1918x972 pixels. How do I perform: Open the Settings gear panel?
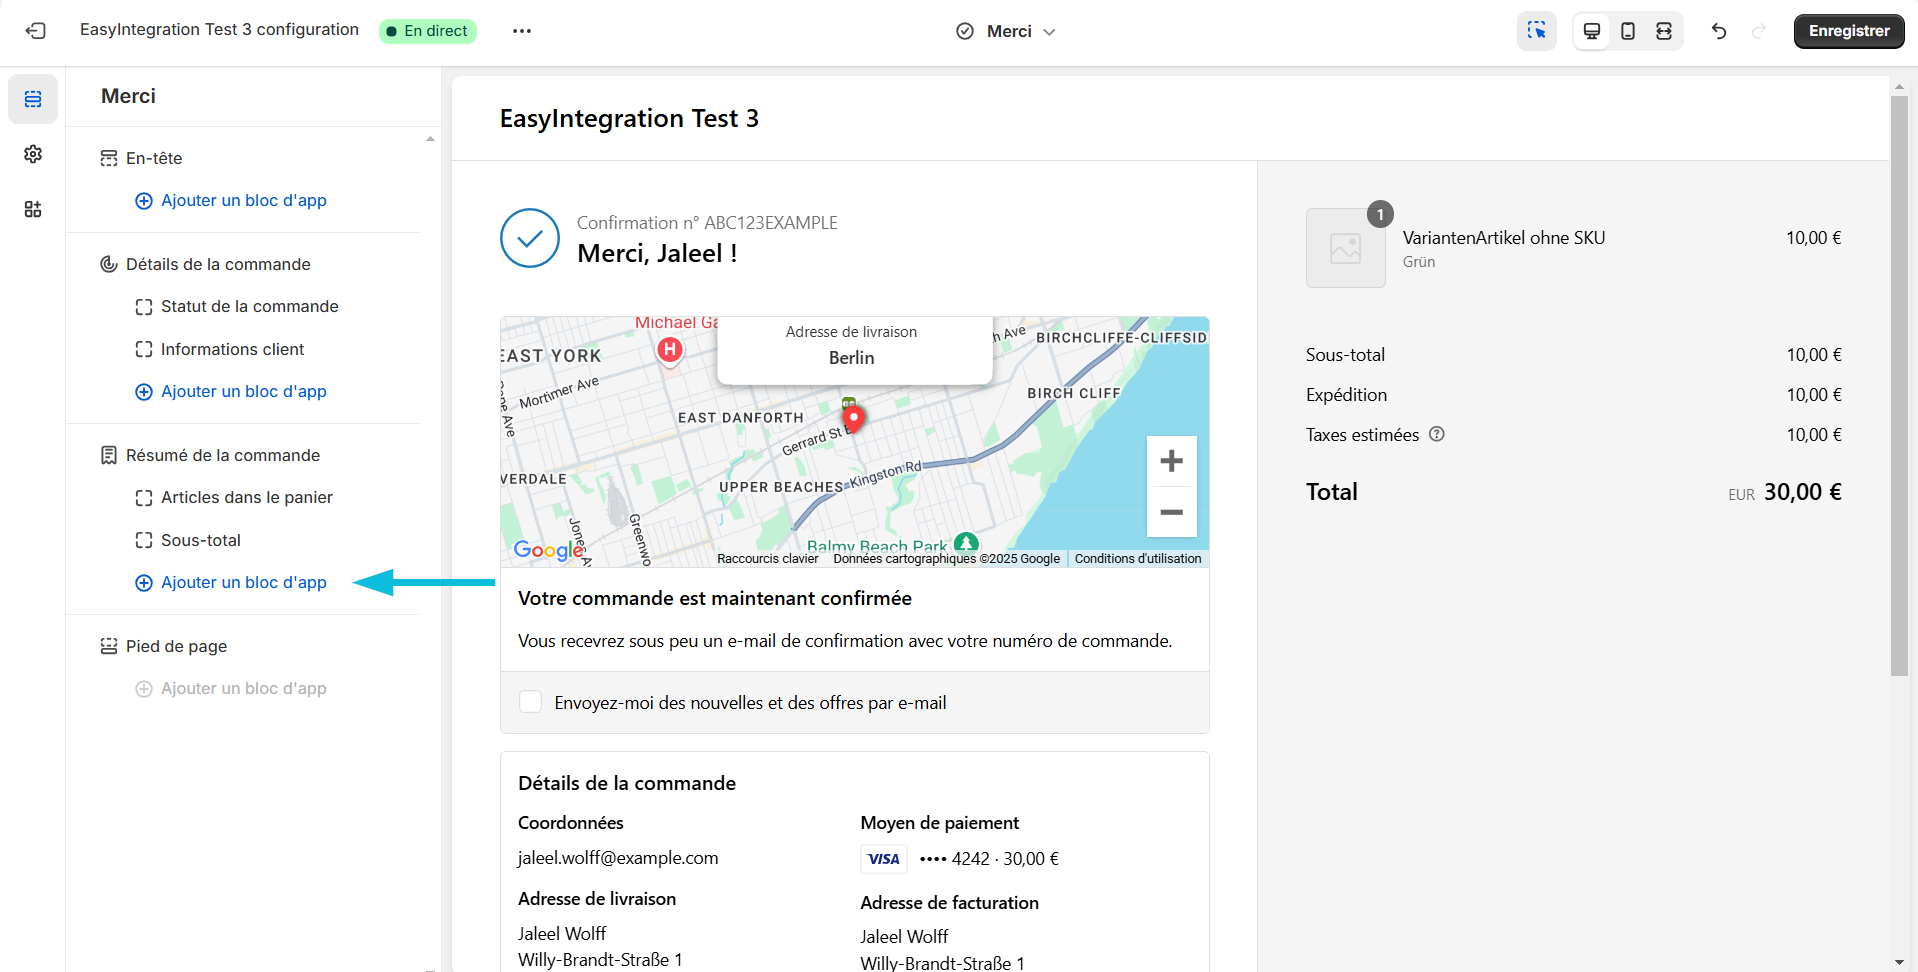pos(33,154)
